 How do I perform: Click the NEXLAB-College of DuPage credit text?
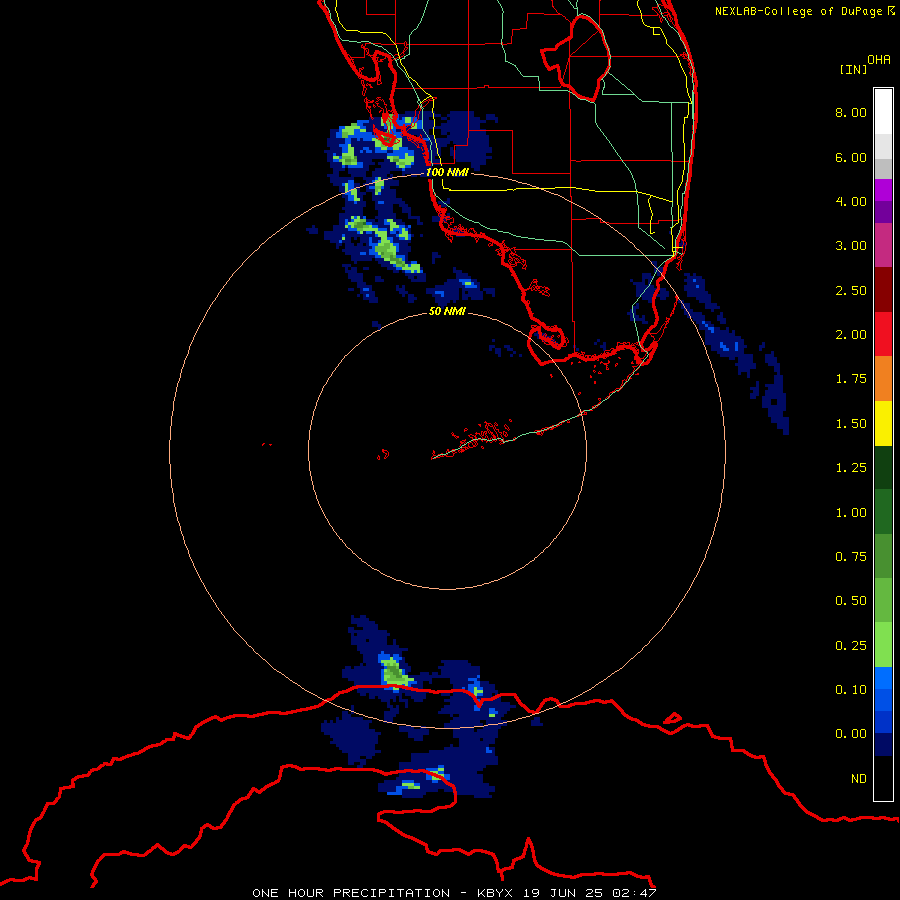(804, 11)
